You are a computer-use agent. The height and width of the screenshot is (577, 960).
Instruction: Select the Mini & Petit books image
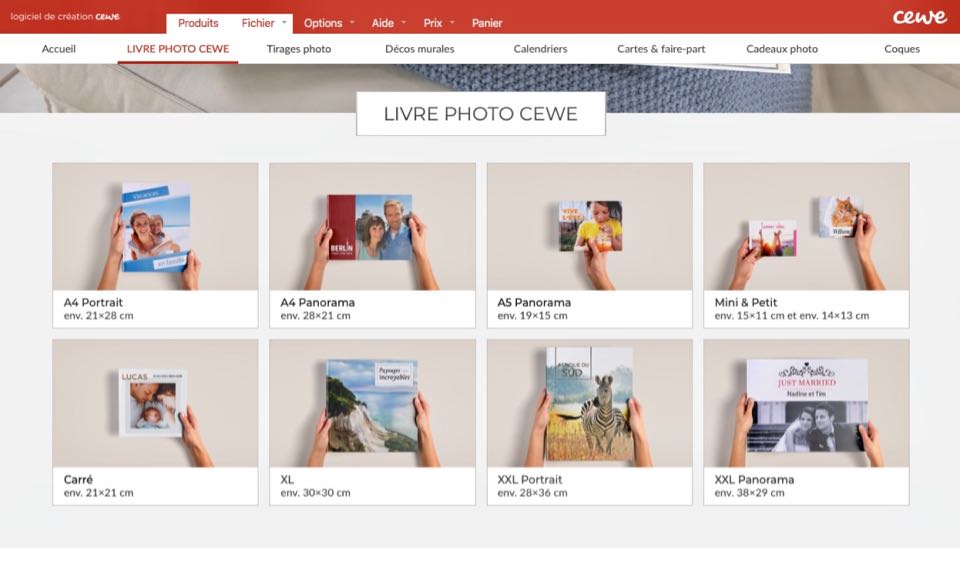(806, 227)
